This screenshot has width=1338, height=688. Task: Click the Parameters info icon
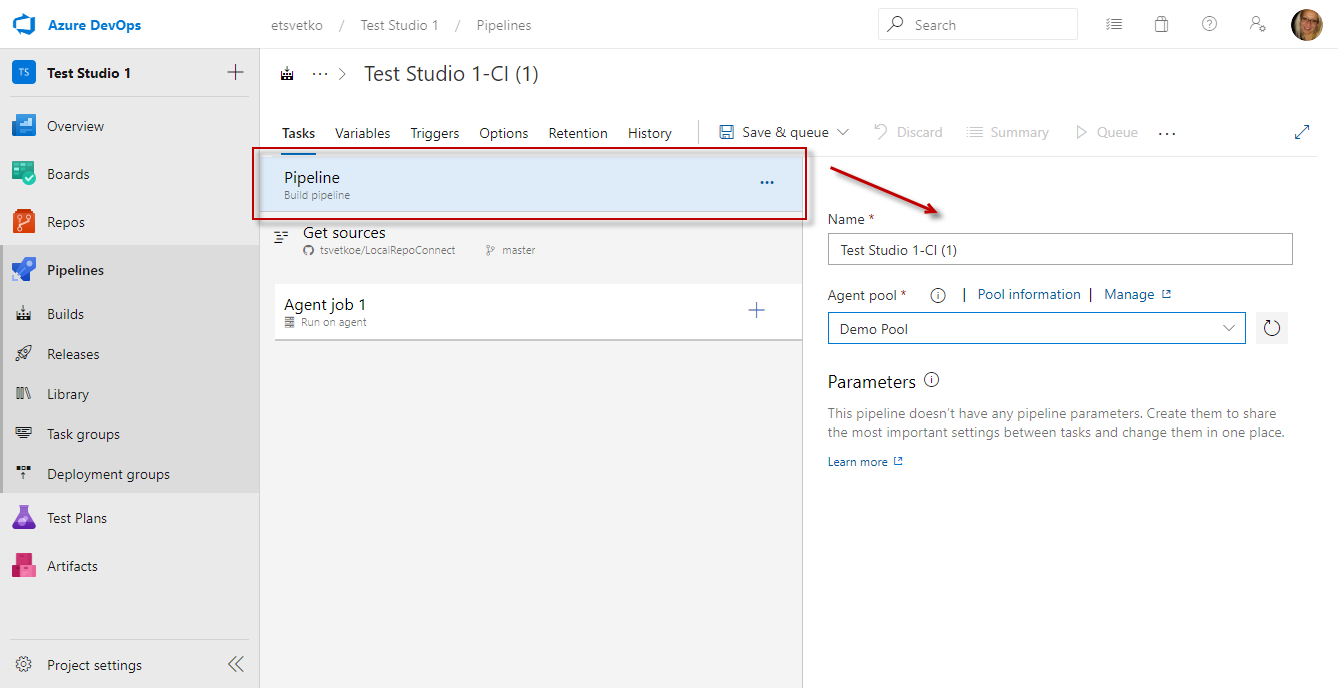point(932,380)
